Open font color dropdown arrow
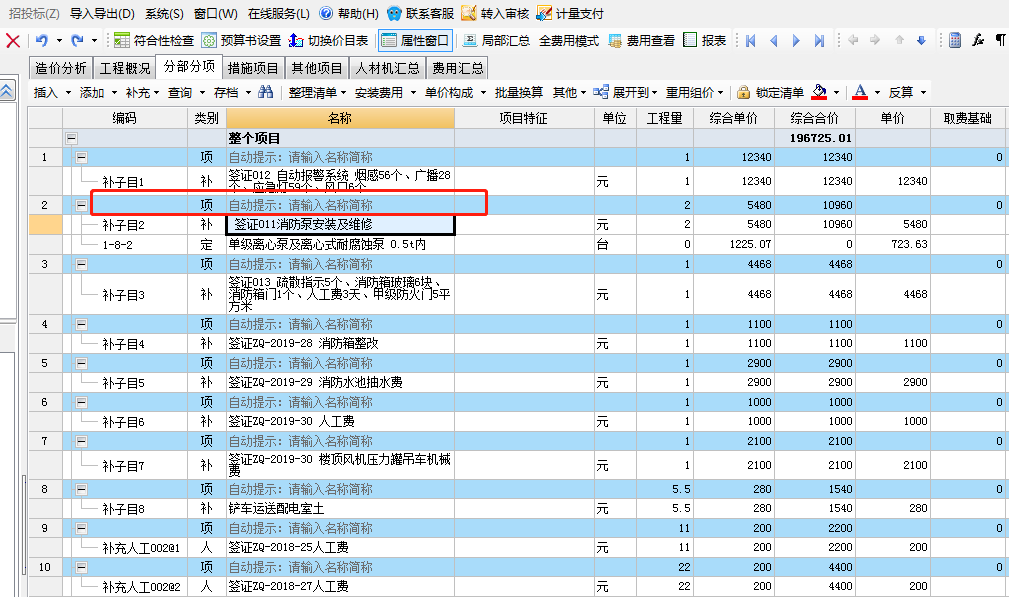1009x597 pixels. pos(877,93)
